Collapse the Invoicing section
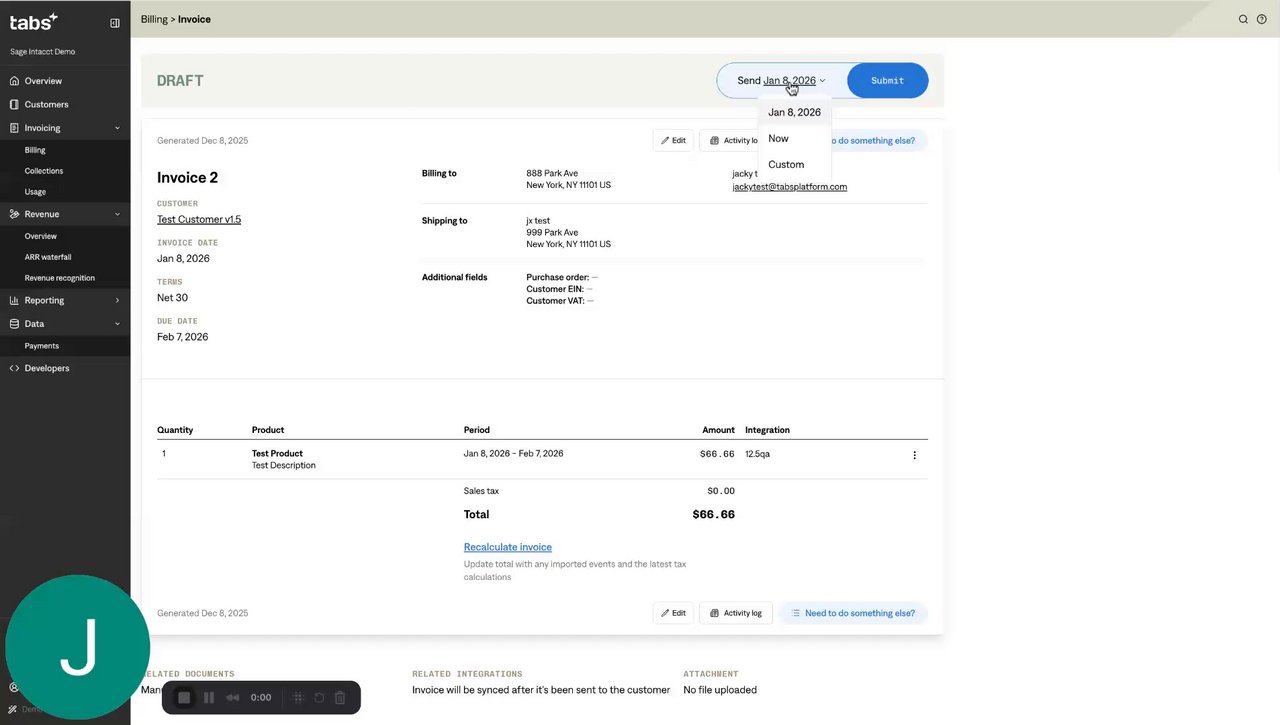Image resolution: width=1280 pixels, height=725 pixels. [117, 128]
